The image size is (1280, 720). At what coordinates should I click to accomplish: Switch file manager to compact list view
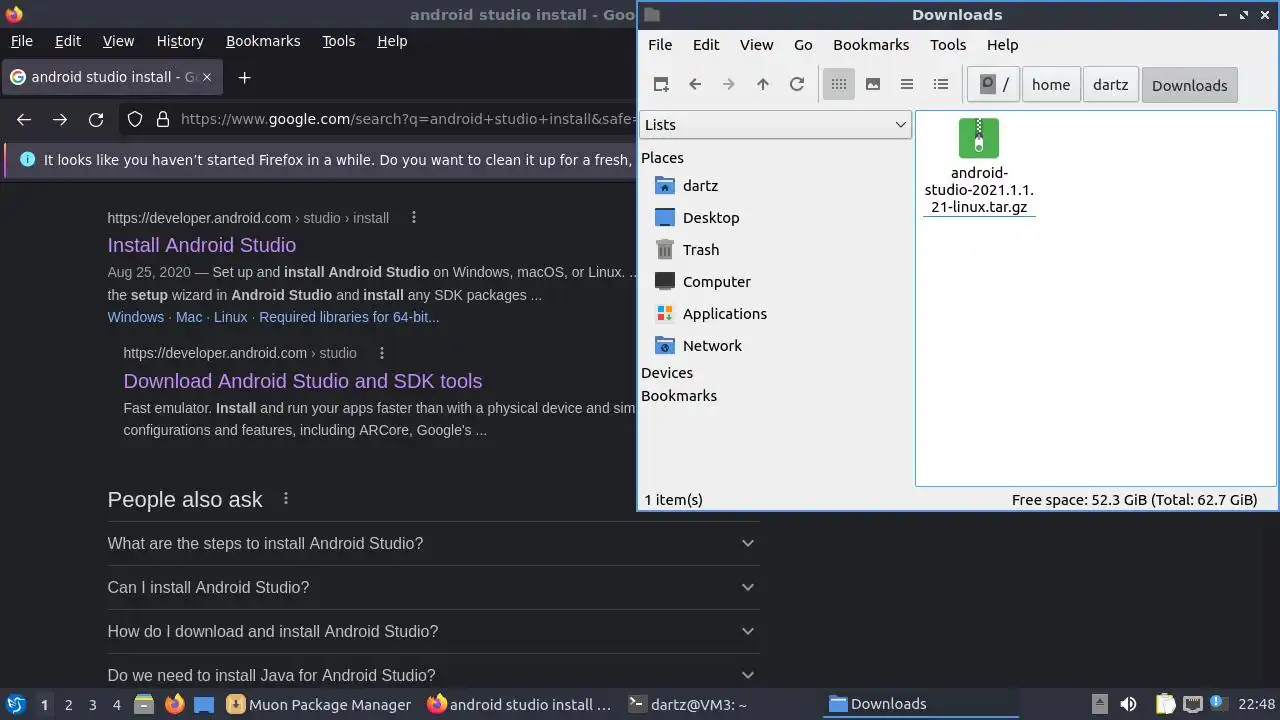(907, 85)
